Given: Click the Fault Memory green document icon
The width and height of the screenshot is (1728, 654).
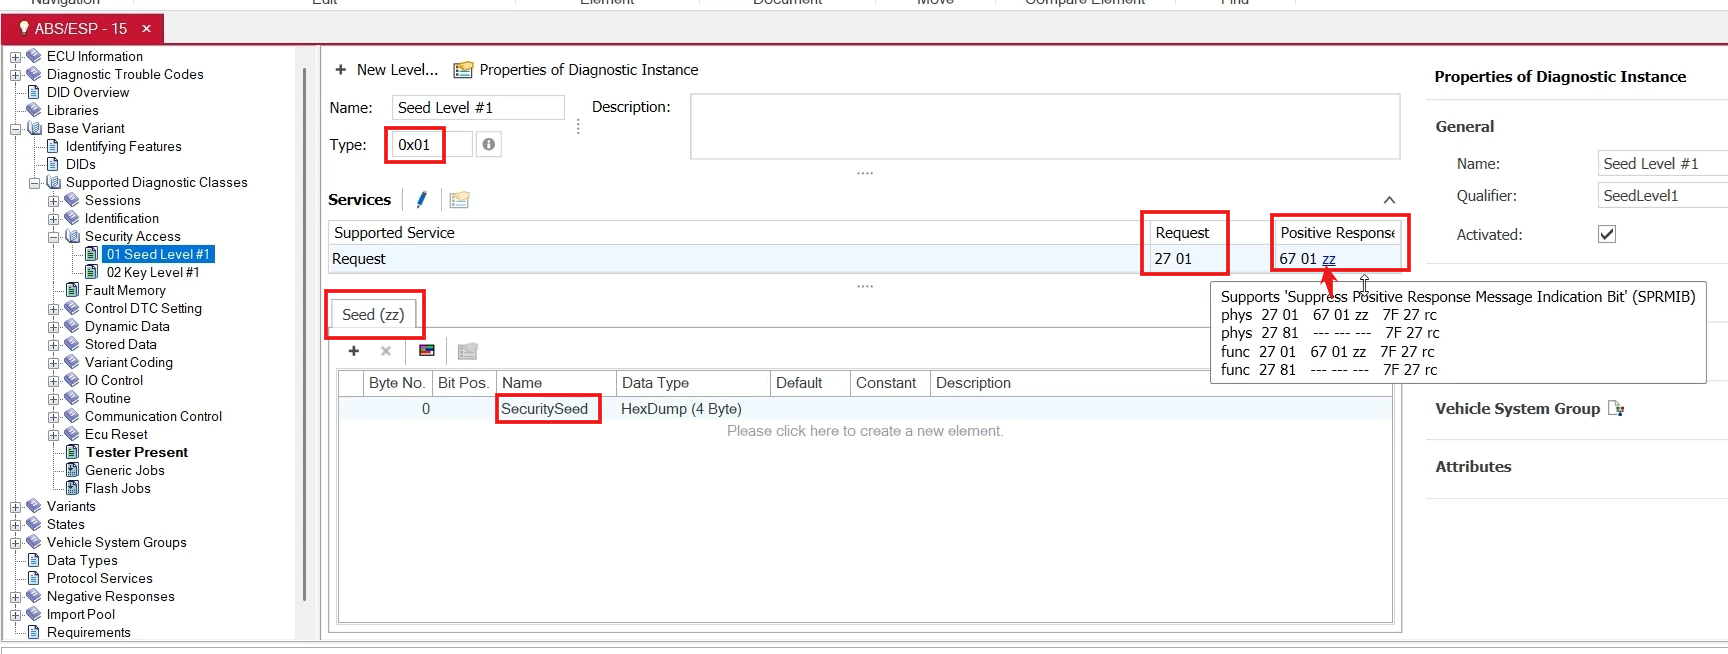Looking at the screenshot, I should [x=72, y=290].
